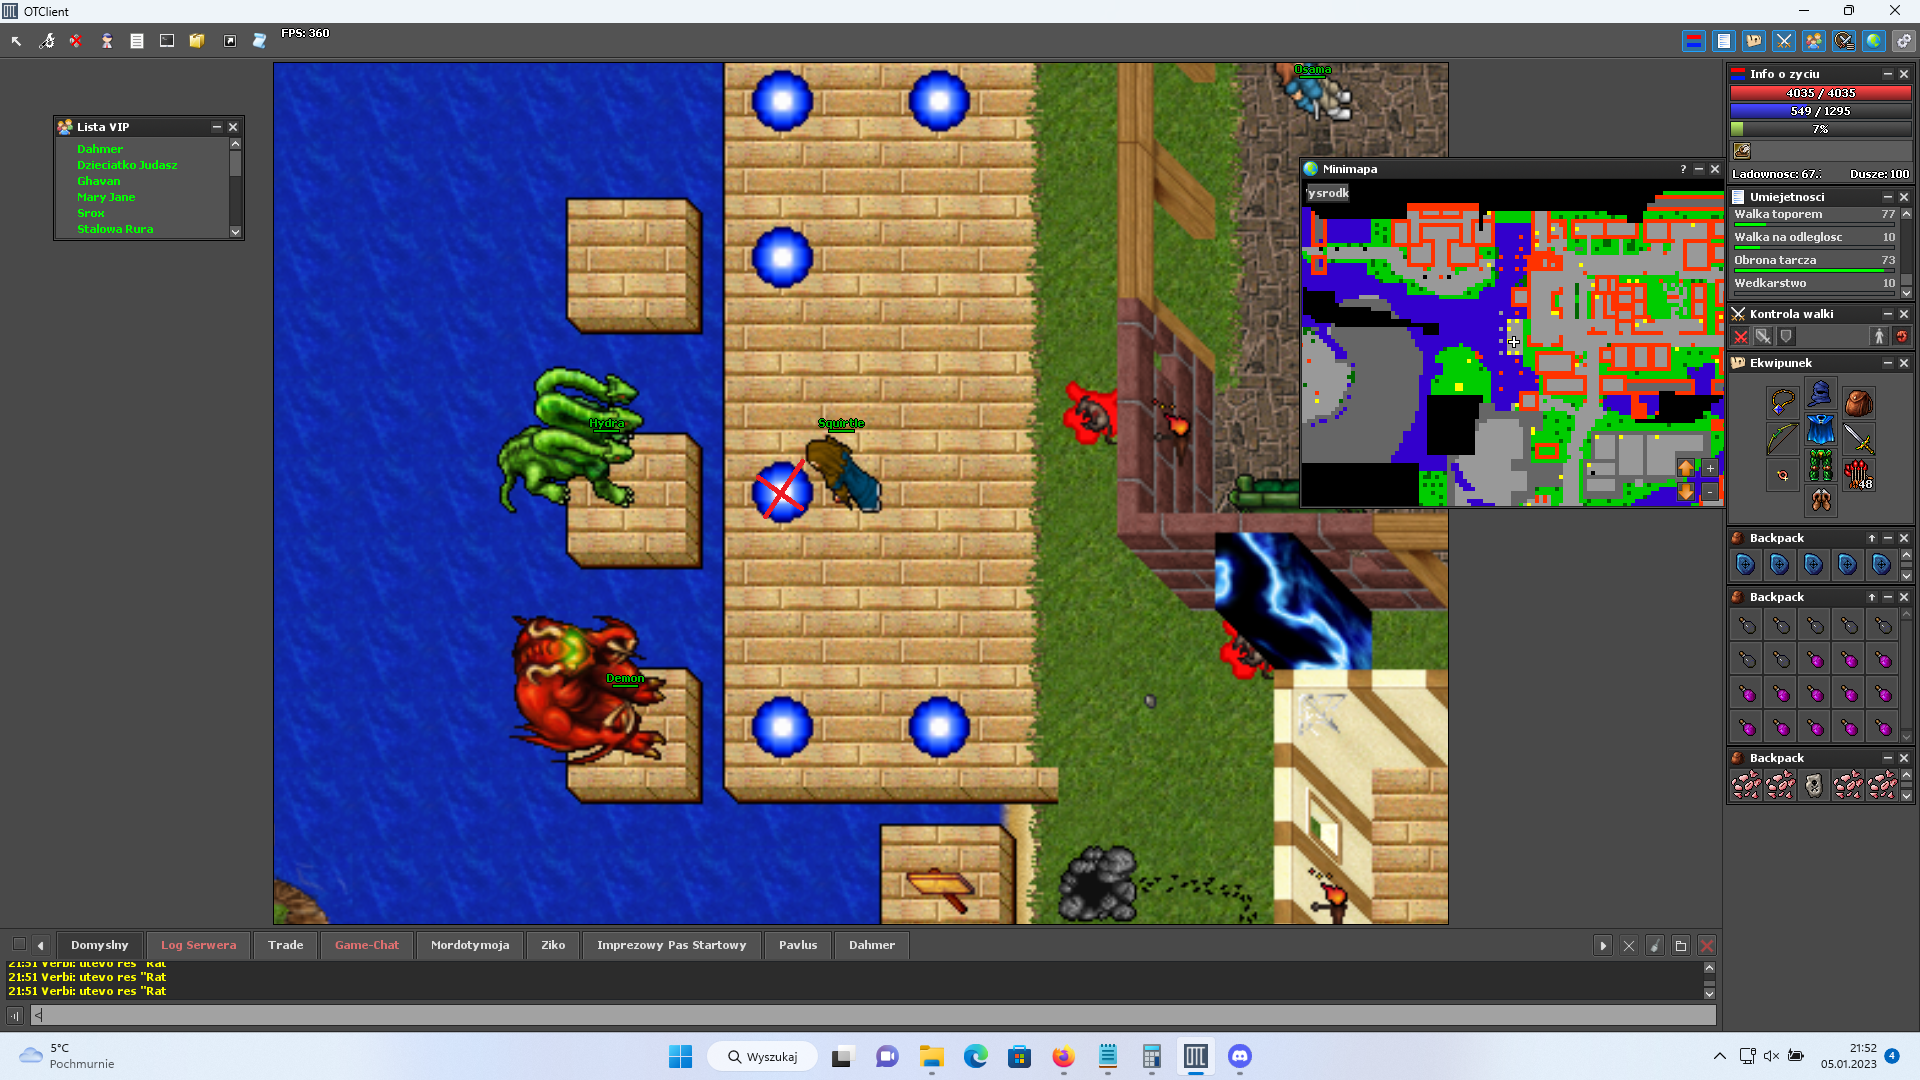Viewport: 1920px width, 1080px height.
Task: Open options via the wrench-gear icon
Action: coord(46,41)
